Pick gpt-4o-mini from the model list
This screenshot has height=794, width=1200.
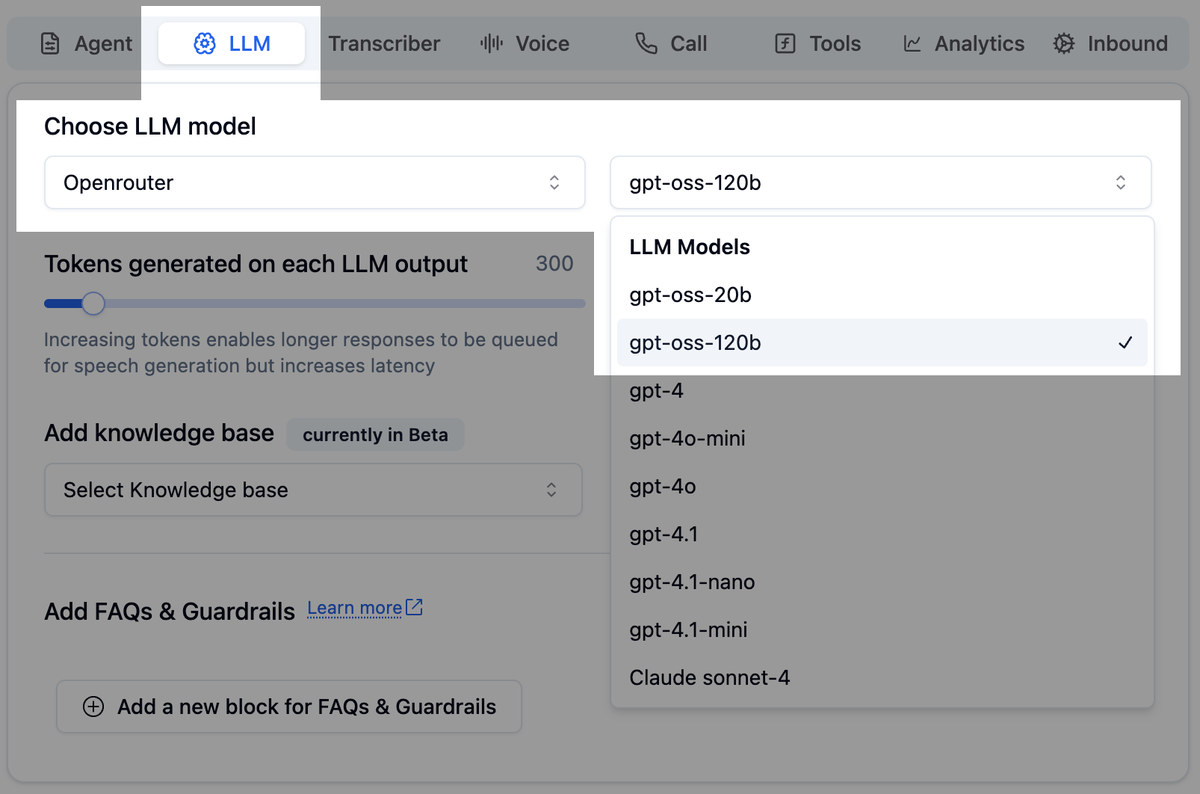click(882, 438)
